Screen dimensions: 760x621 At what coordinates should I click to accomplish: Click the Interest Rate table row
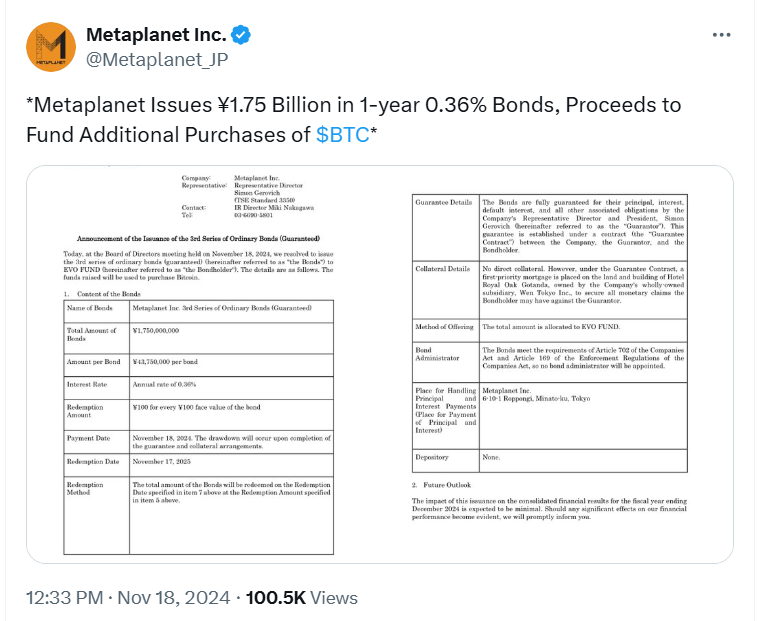pos(198,388)
